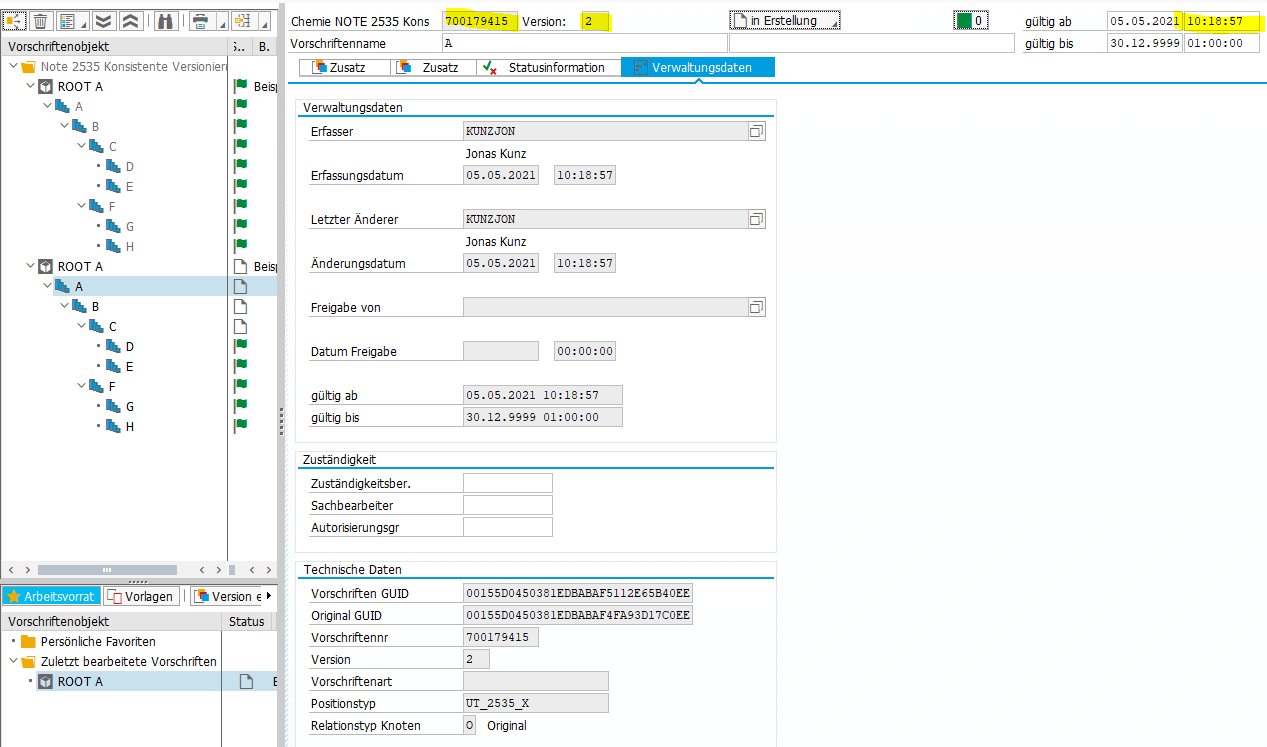Click the printer icon in toolbar
1267x747 pixels.
[200, 21]
